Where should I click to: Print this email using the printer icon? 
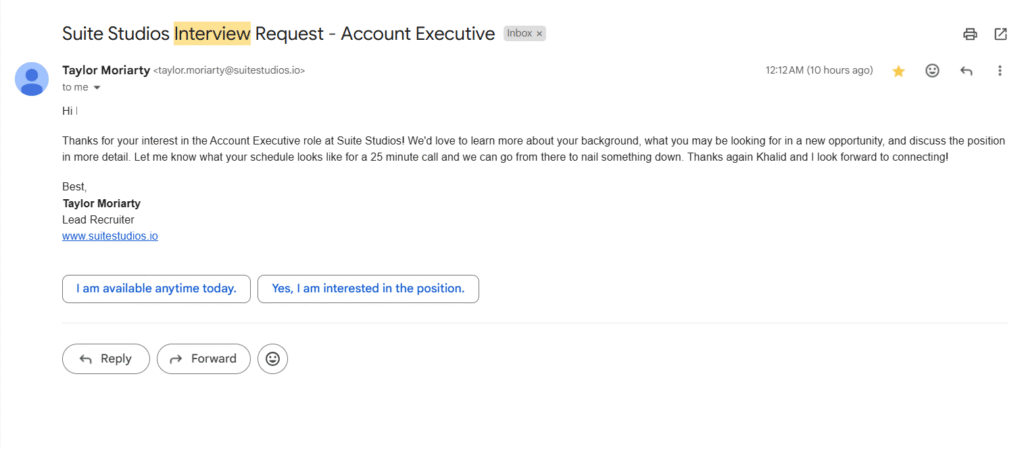970,35
